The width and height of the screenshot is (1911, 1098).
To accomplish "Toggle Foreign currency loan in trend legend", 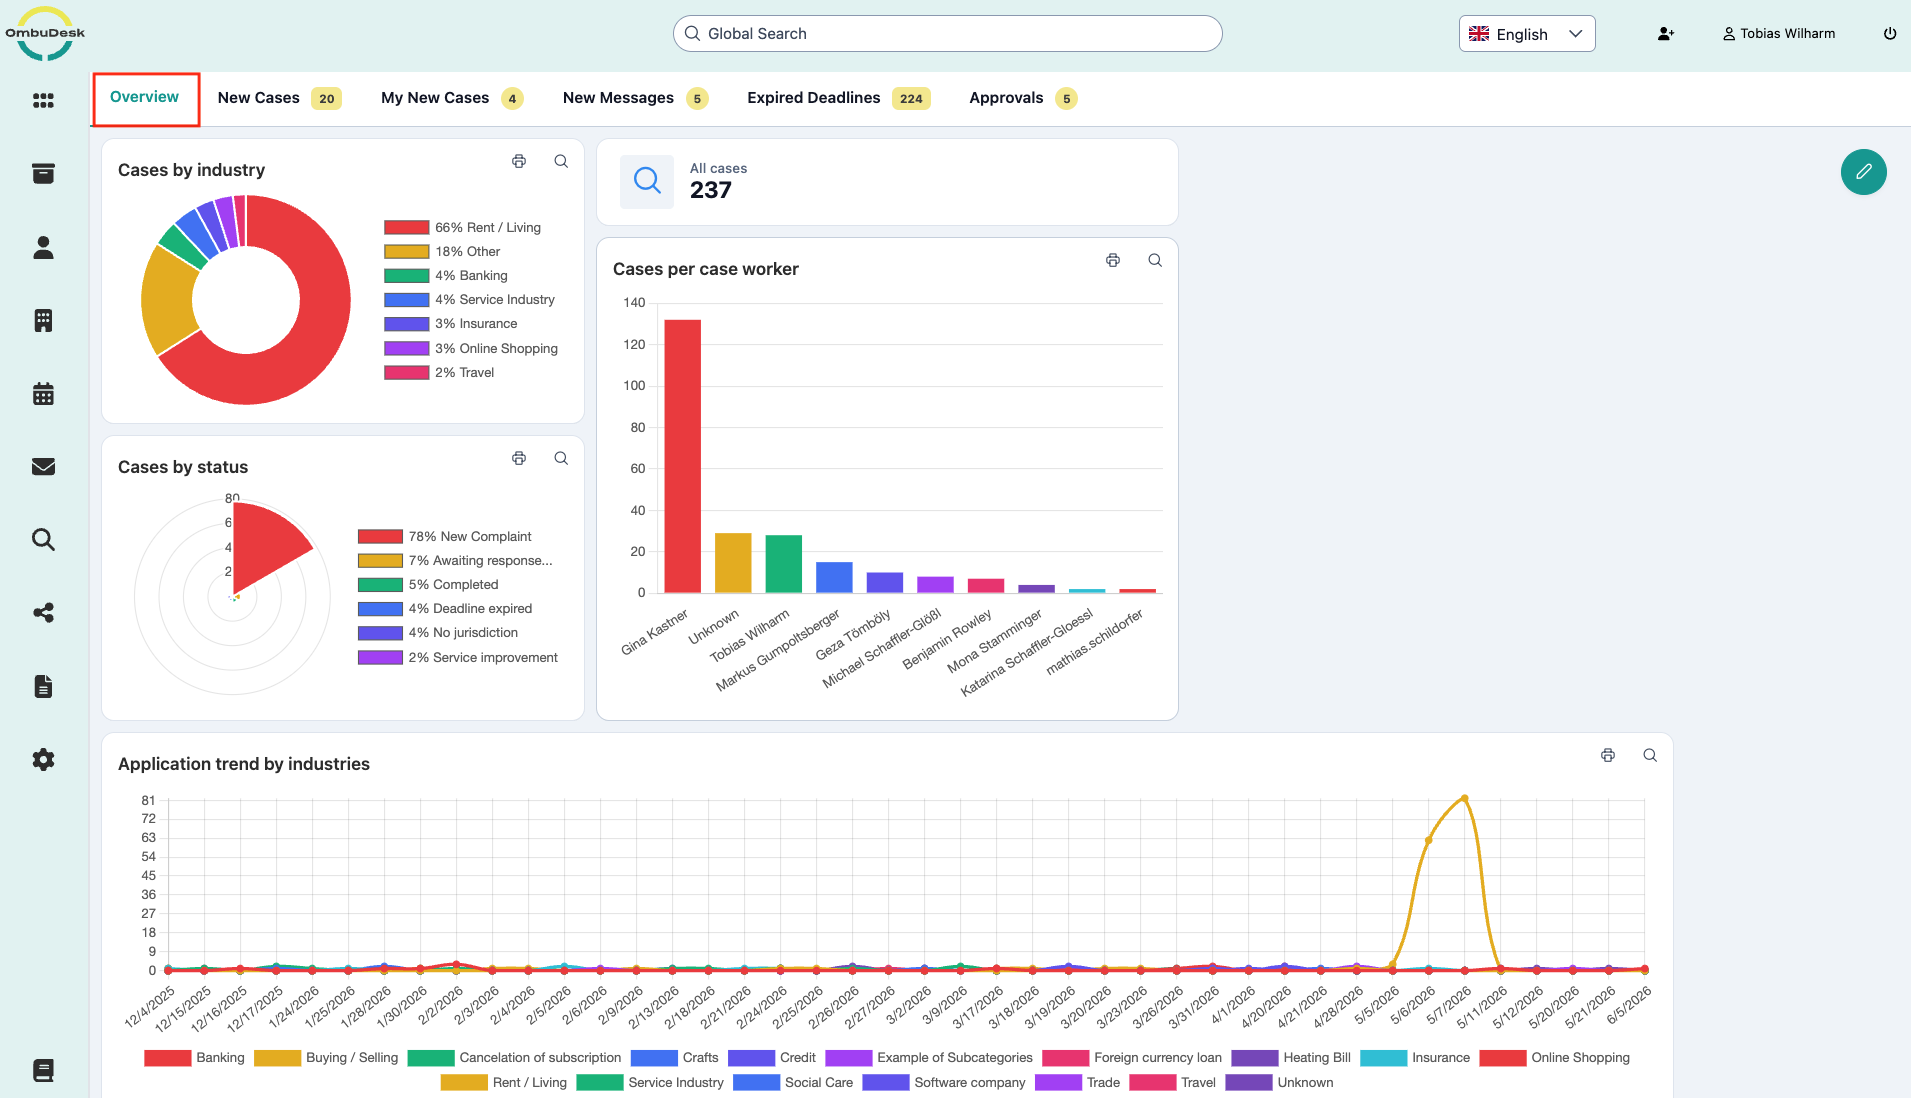I will click(1132, 1058).
